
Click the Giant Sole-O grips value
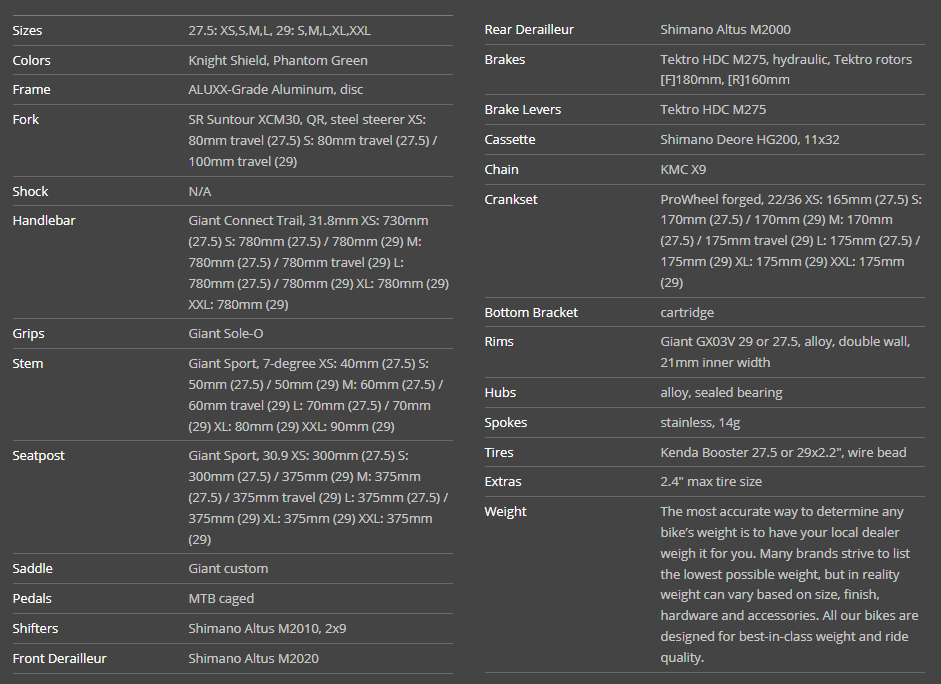[x=226, y=334]
